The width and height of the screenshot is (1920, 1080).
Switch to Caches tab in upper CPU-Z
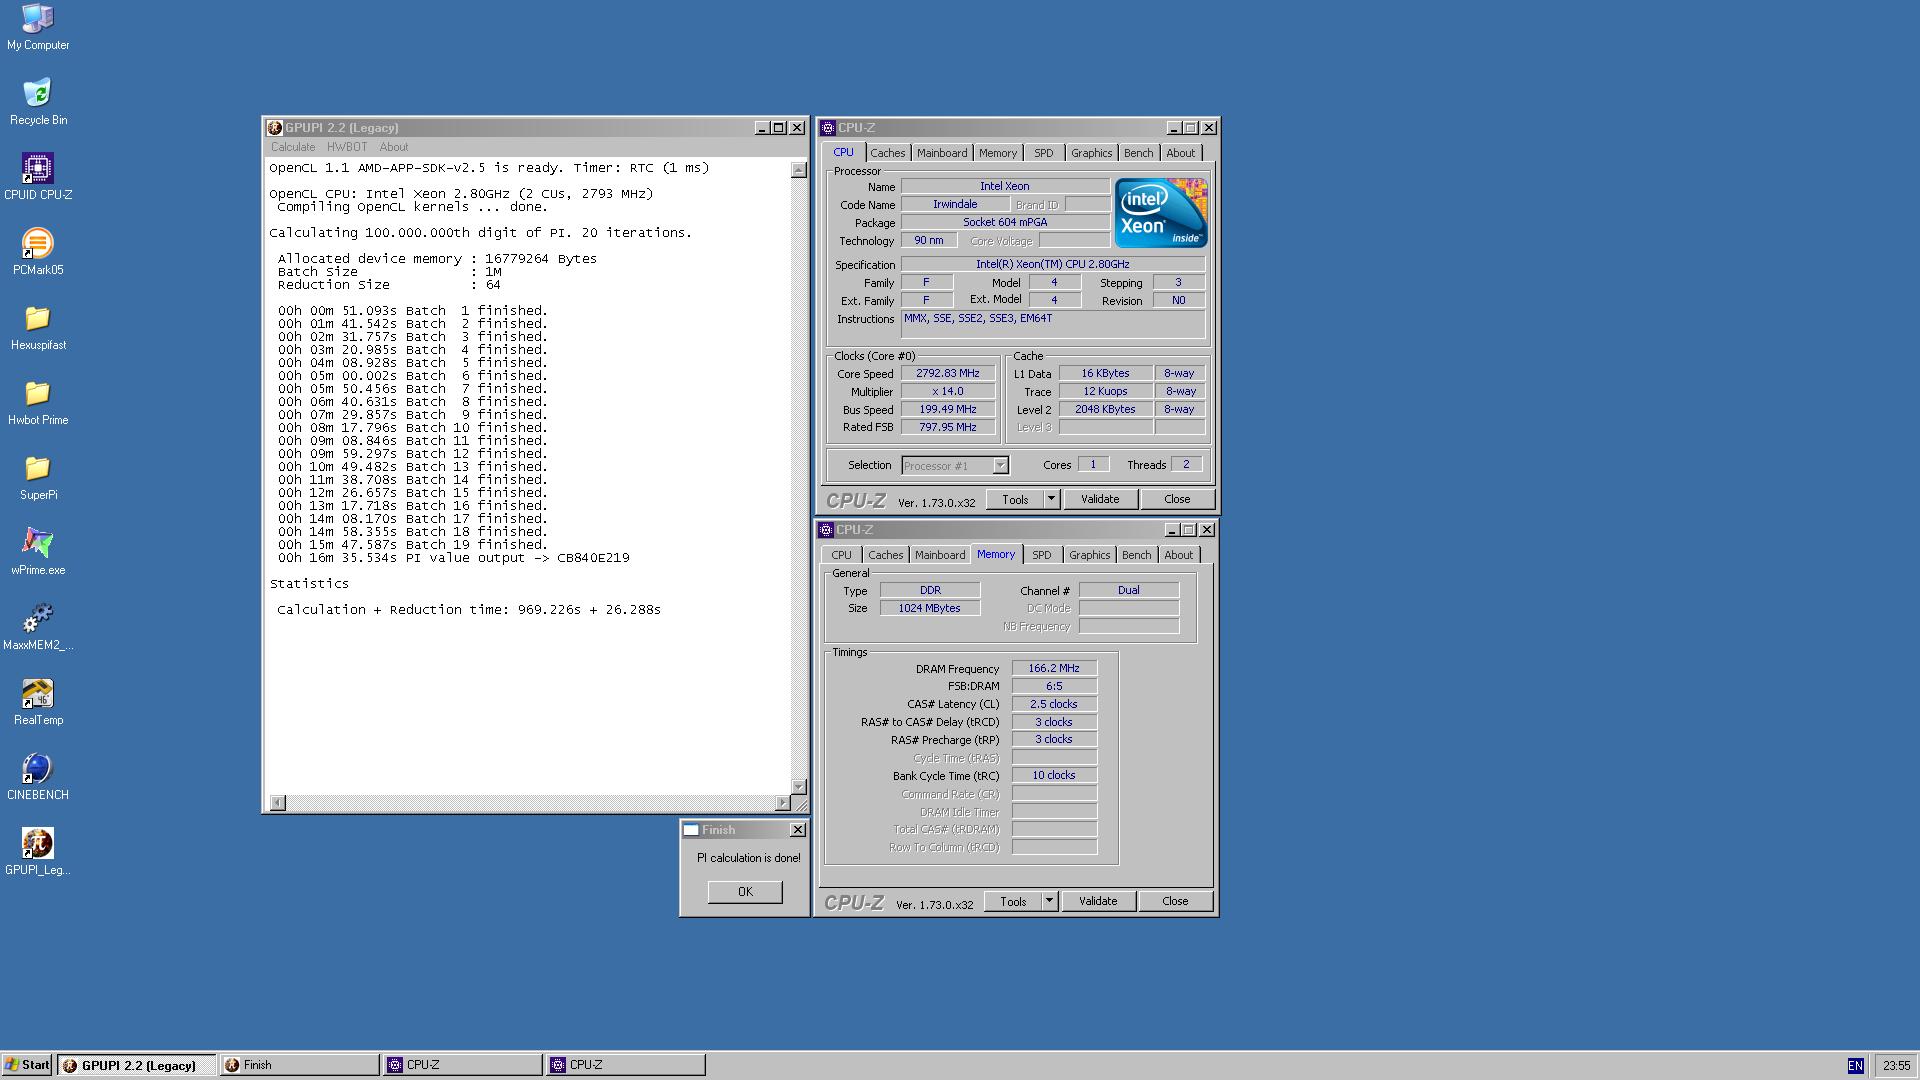pos(887,153)
